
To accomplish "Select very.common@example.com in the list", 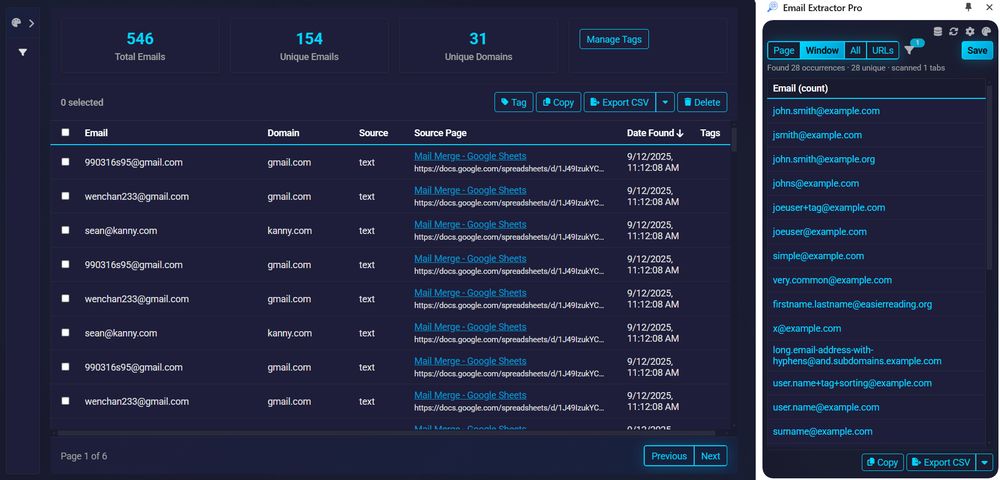I will point(832,280).
